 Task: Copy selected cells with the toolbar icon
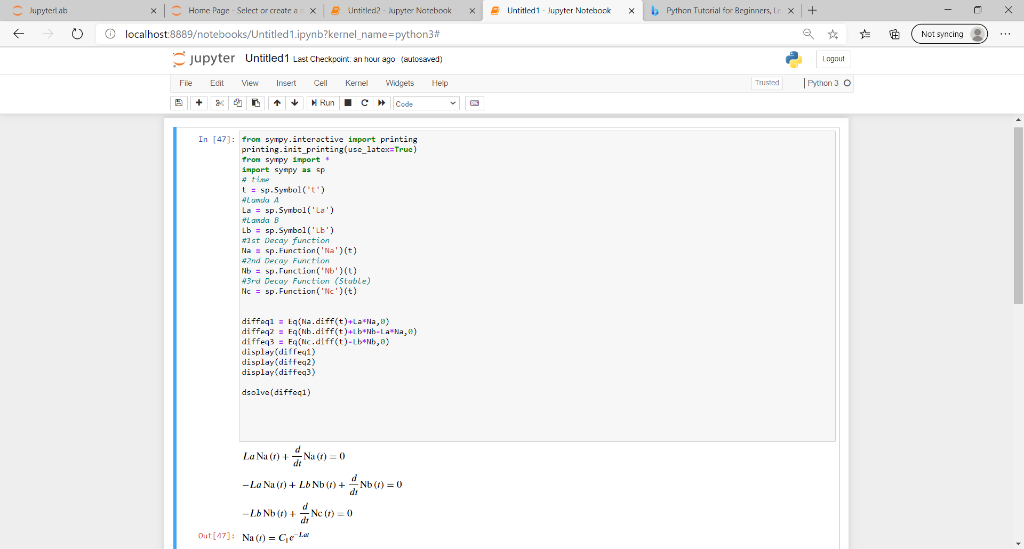click(238, 103)
